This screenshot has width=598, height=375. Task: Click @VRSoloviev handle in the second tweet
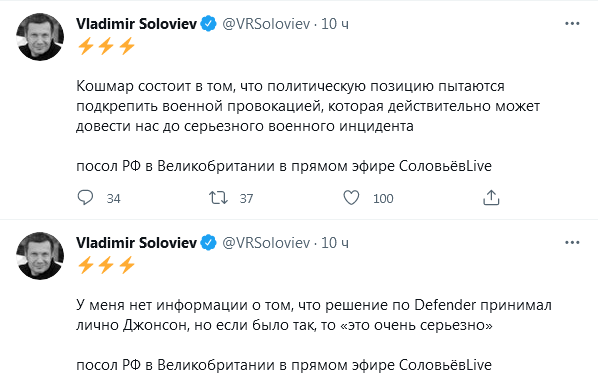click(266, 243)
